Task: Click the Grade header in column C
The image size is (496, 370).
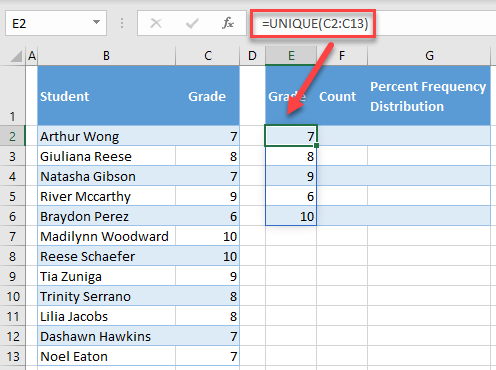Action: [x=208, y=95]
